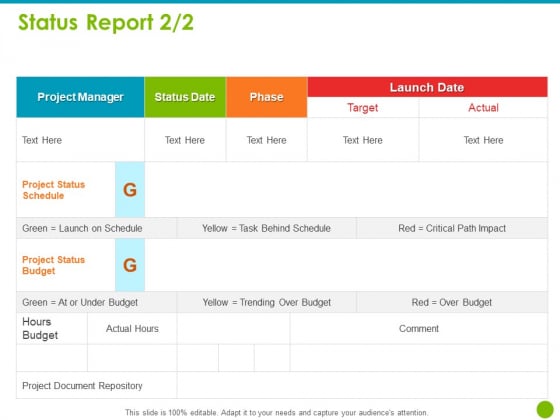Select the Status Date header cell
560x420 pixels.
[x=185, y=97]
